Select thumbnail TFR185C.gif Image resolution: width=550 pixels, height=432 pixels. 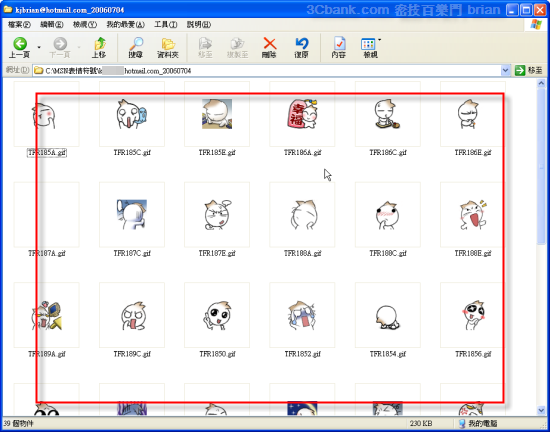[x=132, y=114]
